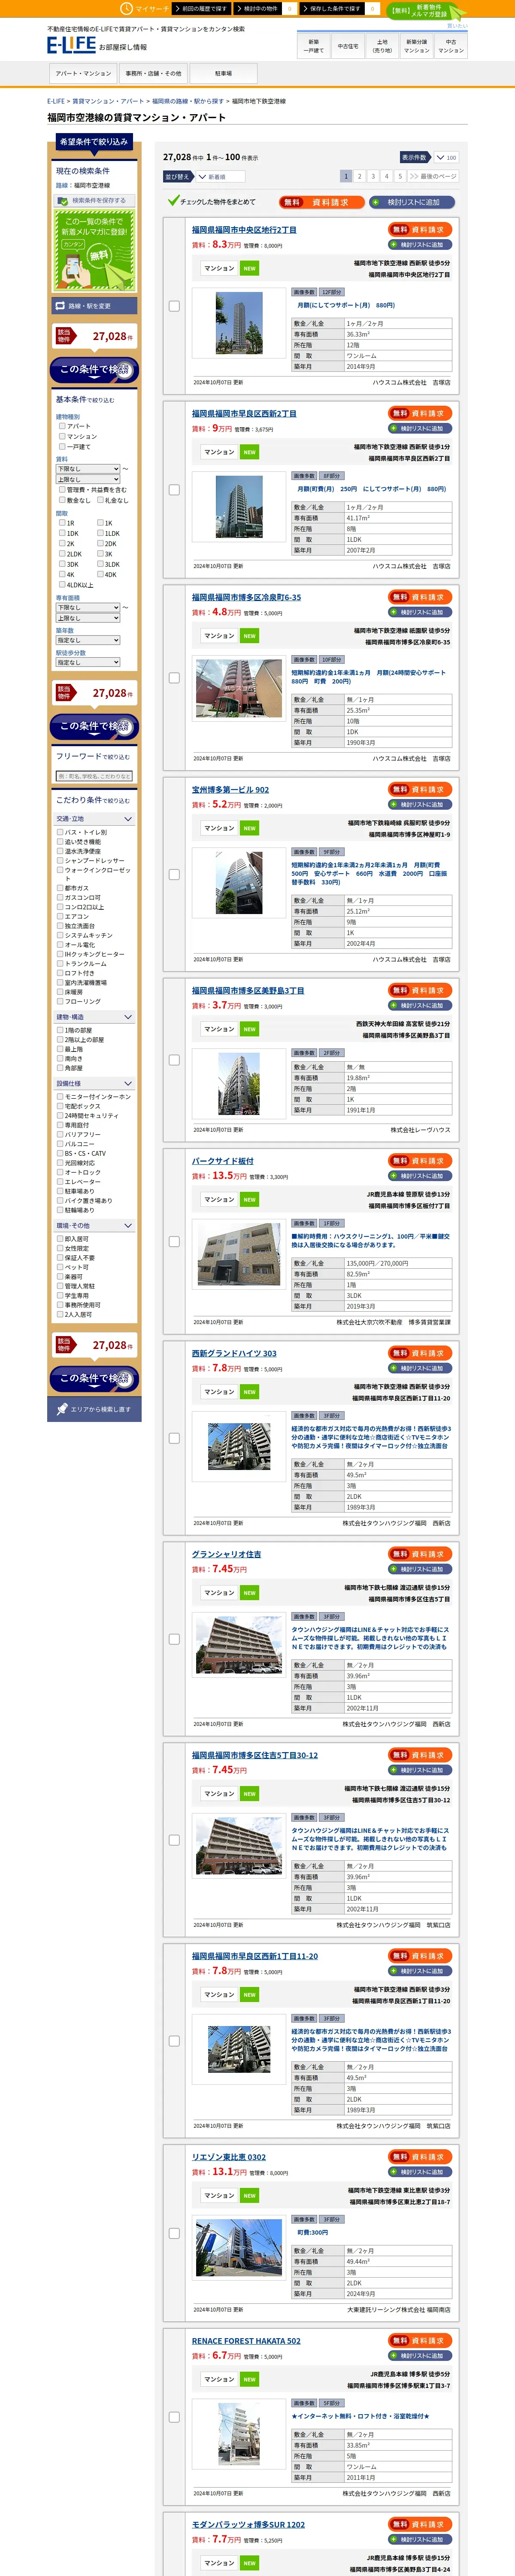Tick checkbox for 中央区地行2丁目 listing
The width and height of the screenshot is (515, 2576).
point(174,306)
